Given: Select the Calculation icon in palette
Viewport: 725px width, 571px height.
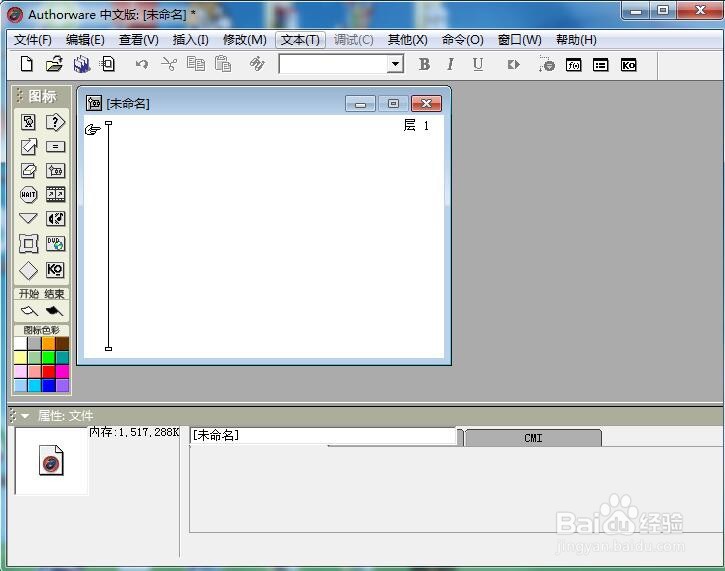Looking at the screenshot, I should (x=55, y=147).
